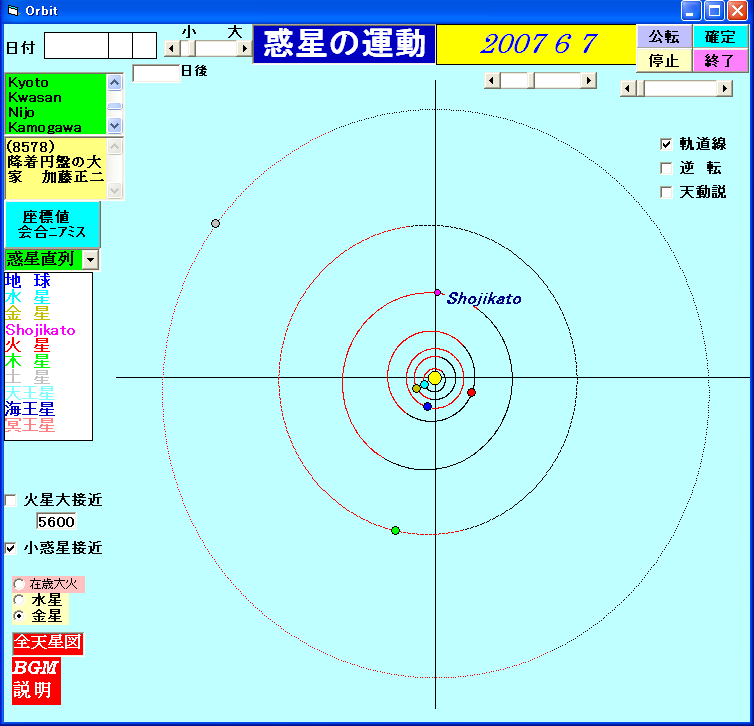Image resolution: width=754 pixels, height=726 pixels.
Task: Enable the 逆転 reverse checkbox
Action: 666,168
